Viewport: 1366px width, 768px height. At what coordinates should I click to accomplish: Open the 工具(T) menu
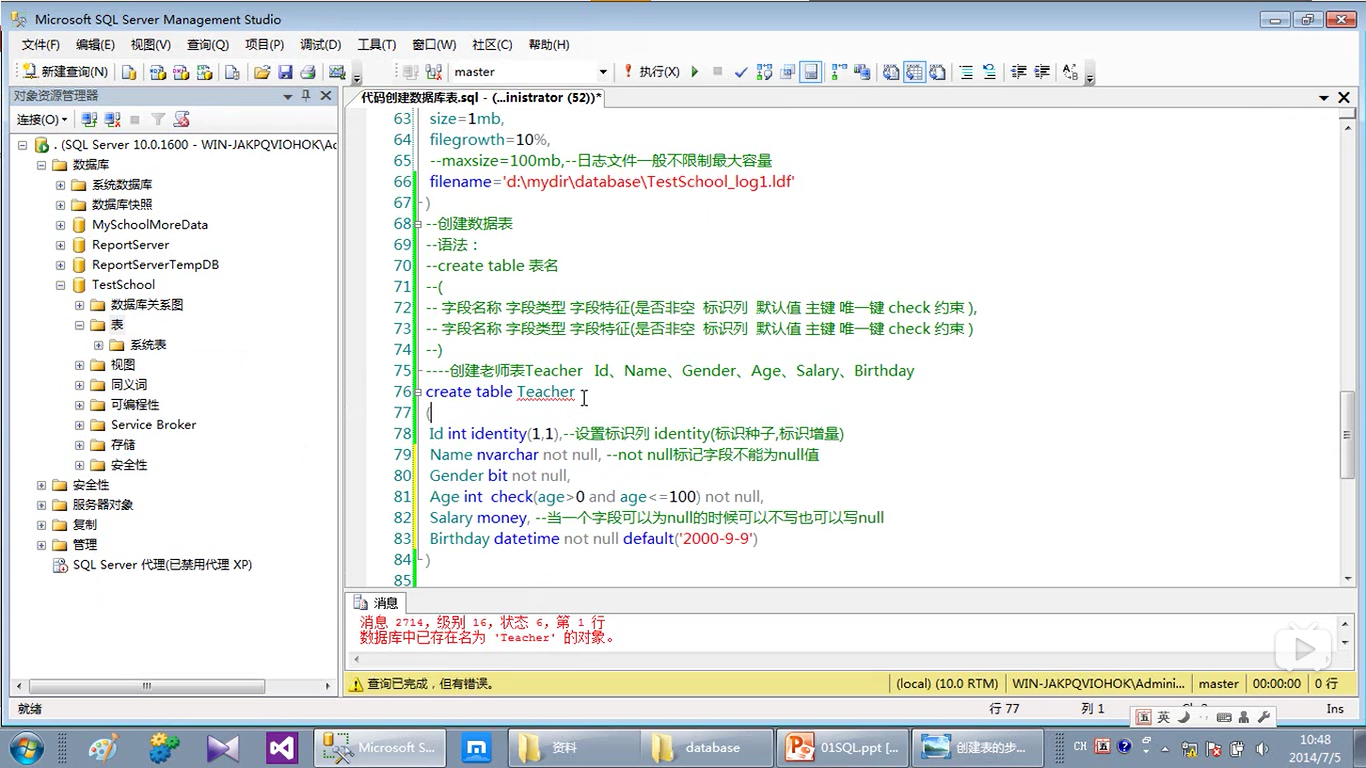[377, 45]
